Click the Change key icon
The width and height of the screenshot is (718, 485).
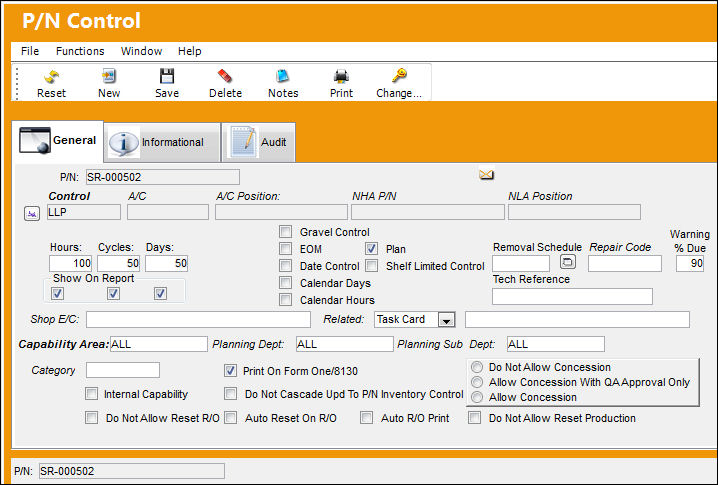pyautogui.click(x=399, y=75)
